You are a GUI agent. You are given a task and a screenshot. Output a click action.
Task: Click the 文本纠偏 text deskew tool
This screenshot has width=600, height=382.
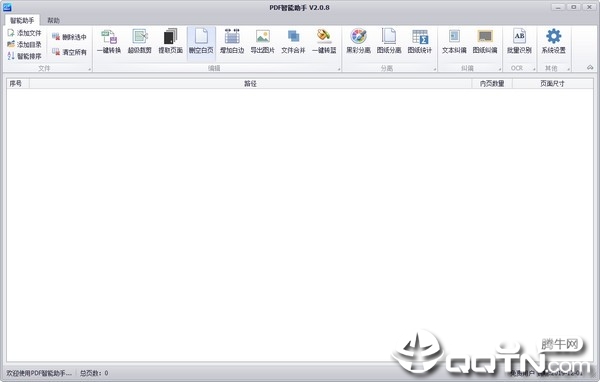coord(454,42)
